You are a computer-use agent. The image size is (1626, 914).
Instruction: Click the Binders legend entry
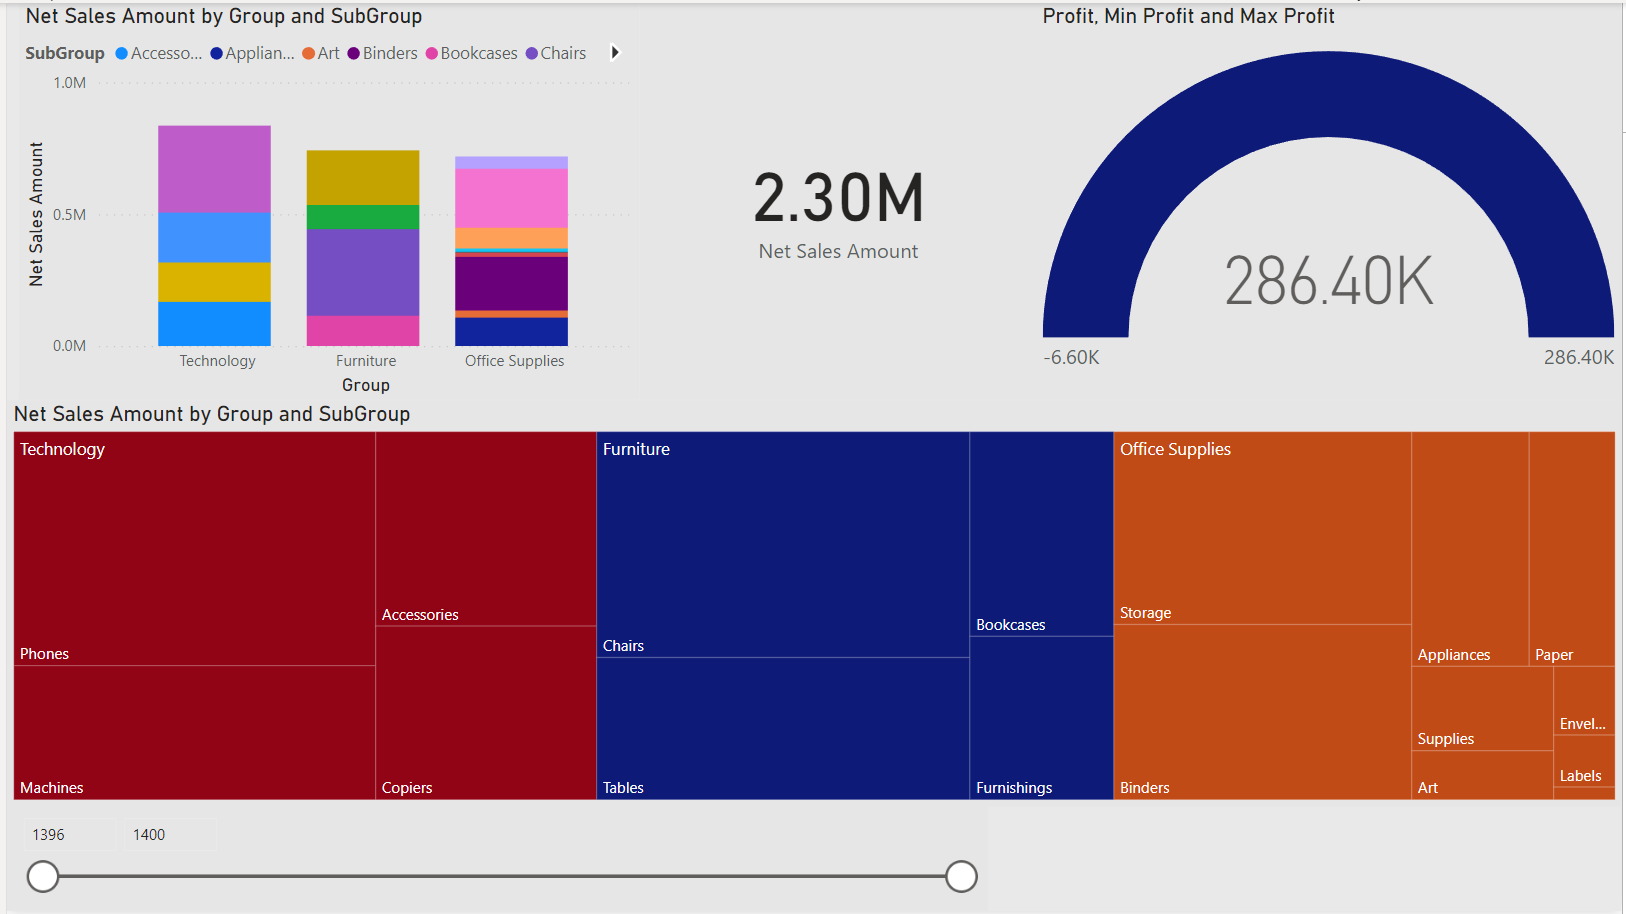click(x=382, y=54)
